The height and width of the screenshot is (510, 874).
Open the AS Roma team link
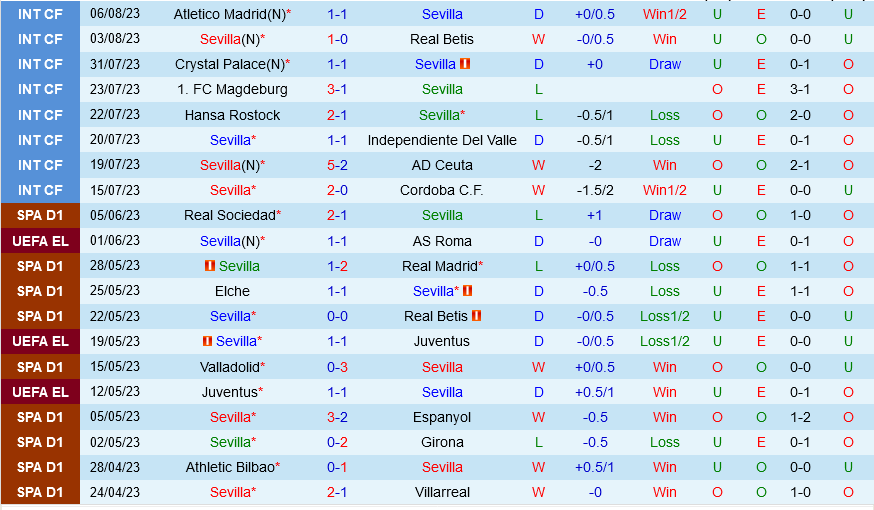[x=442, y=241]
